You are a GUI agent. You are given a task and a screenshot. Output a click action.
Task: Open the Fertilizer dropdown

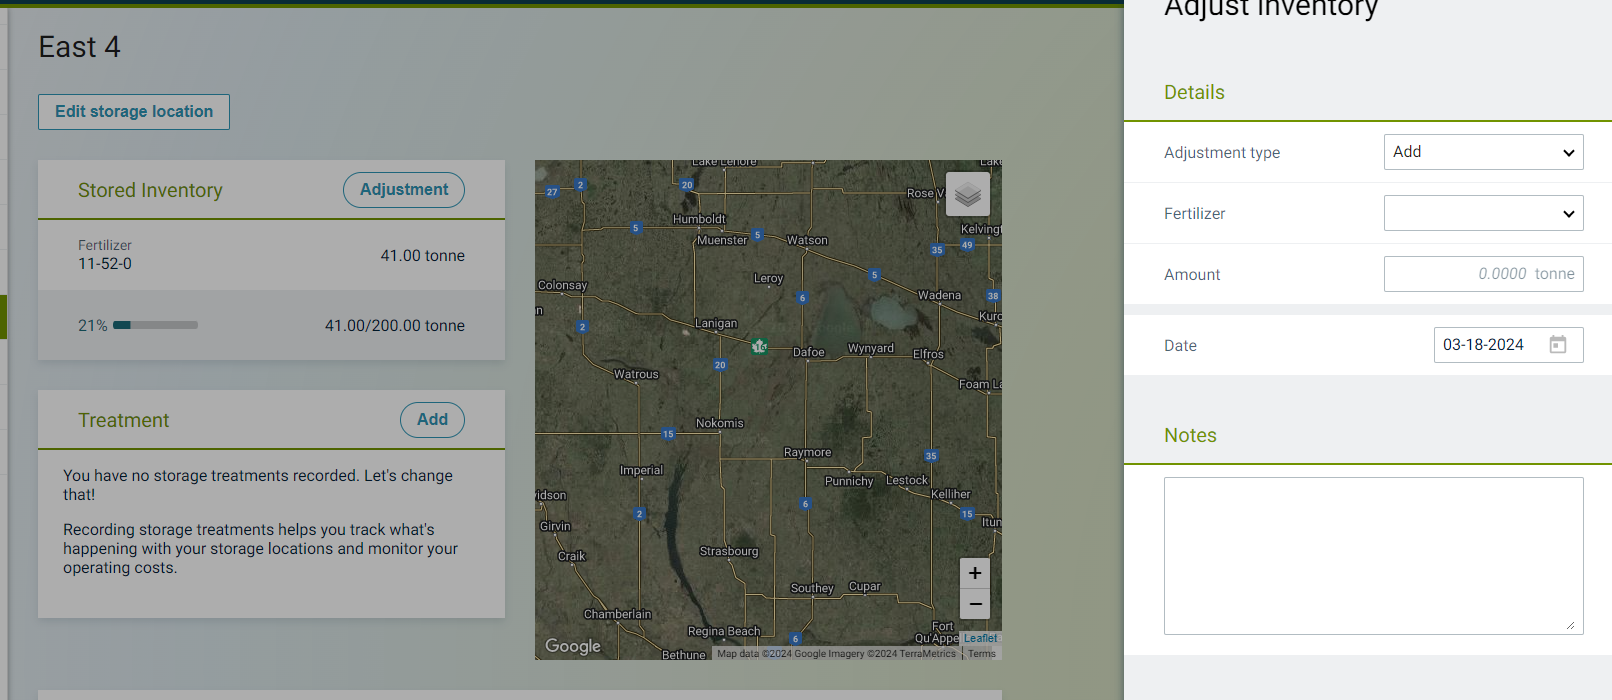tap(1483, 213)
